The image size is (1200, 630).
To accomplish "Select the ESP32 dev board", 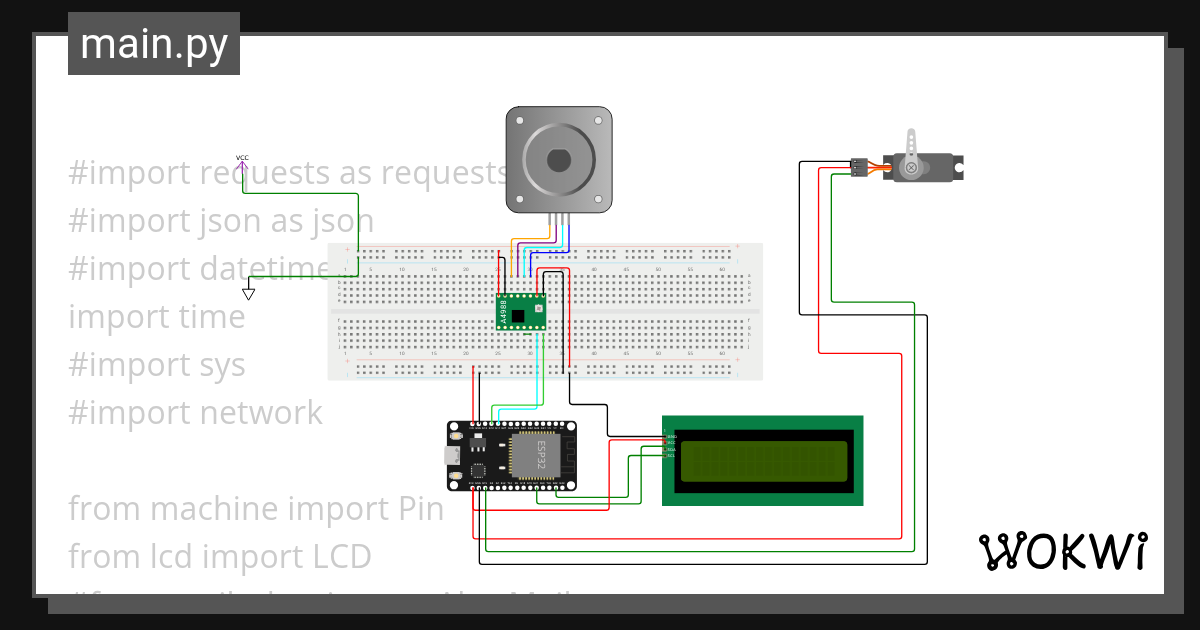I will pyautogui.click(x=530, y=458).
